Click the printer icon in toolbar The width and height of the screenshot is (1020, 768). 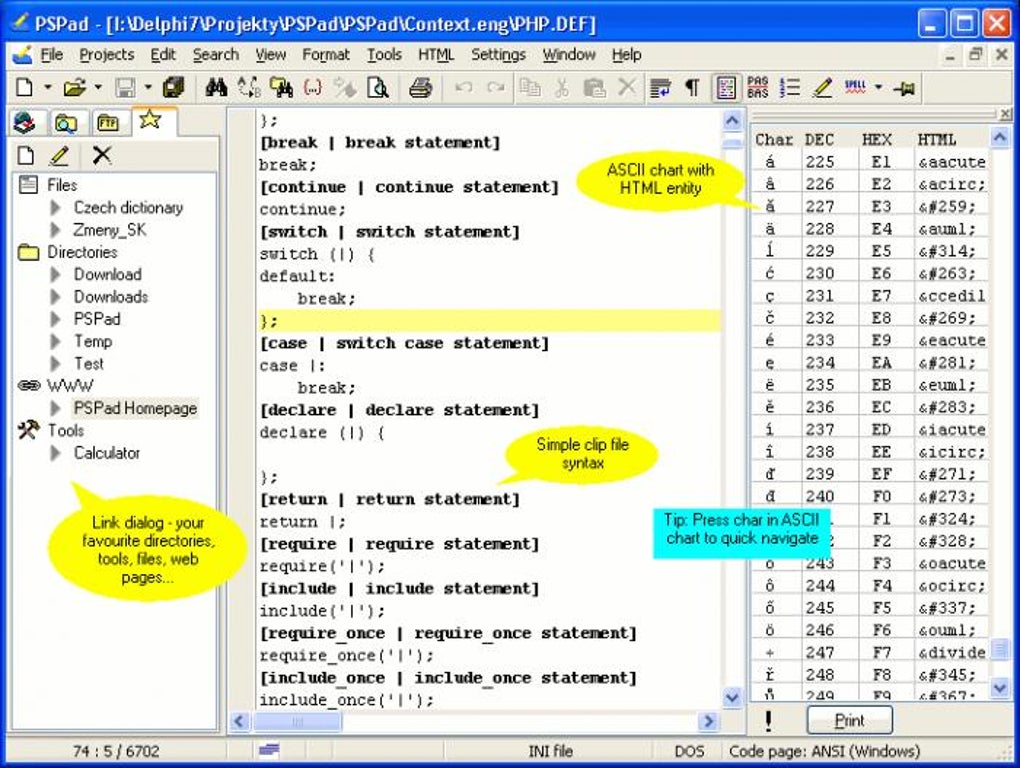[421, 88]
